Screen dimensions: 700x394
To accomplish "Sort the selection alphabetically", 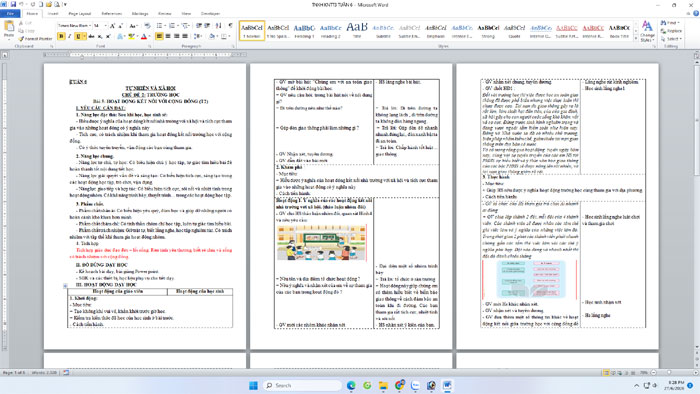I will click(218, 26).
